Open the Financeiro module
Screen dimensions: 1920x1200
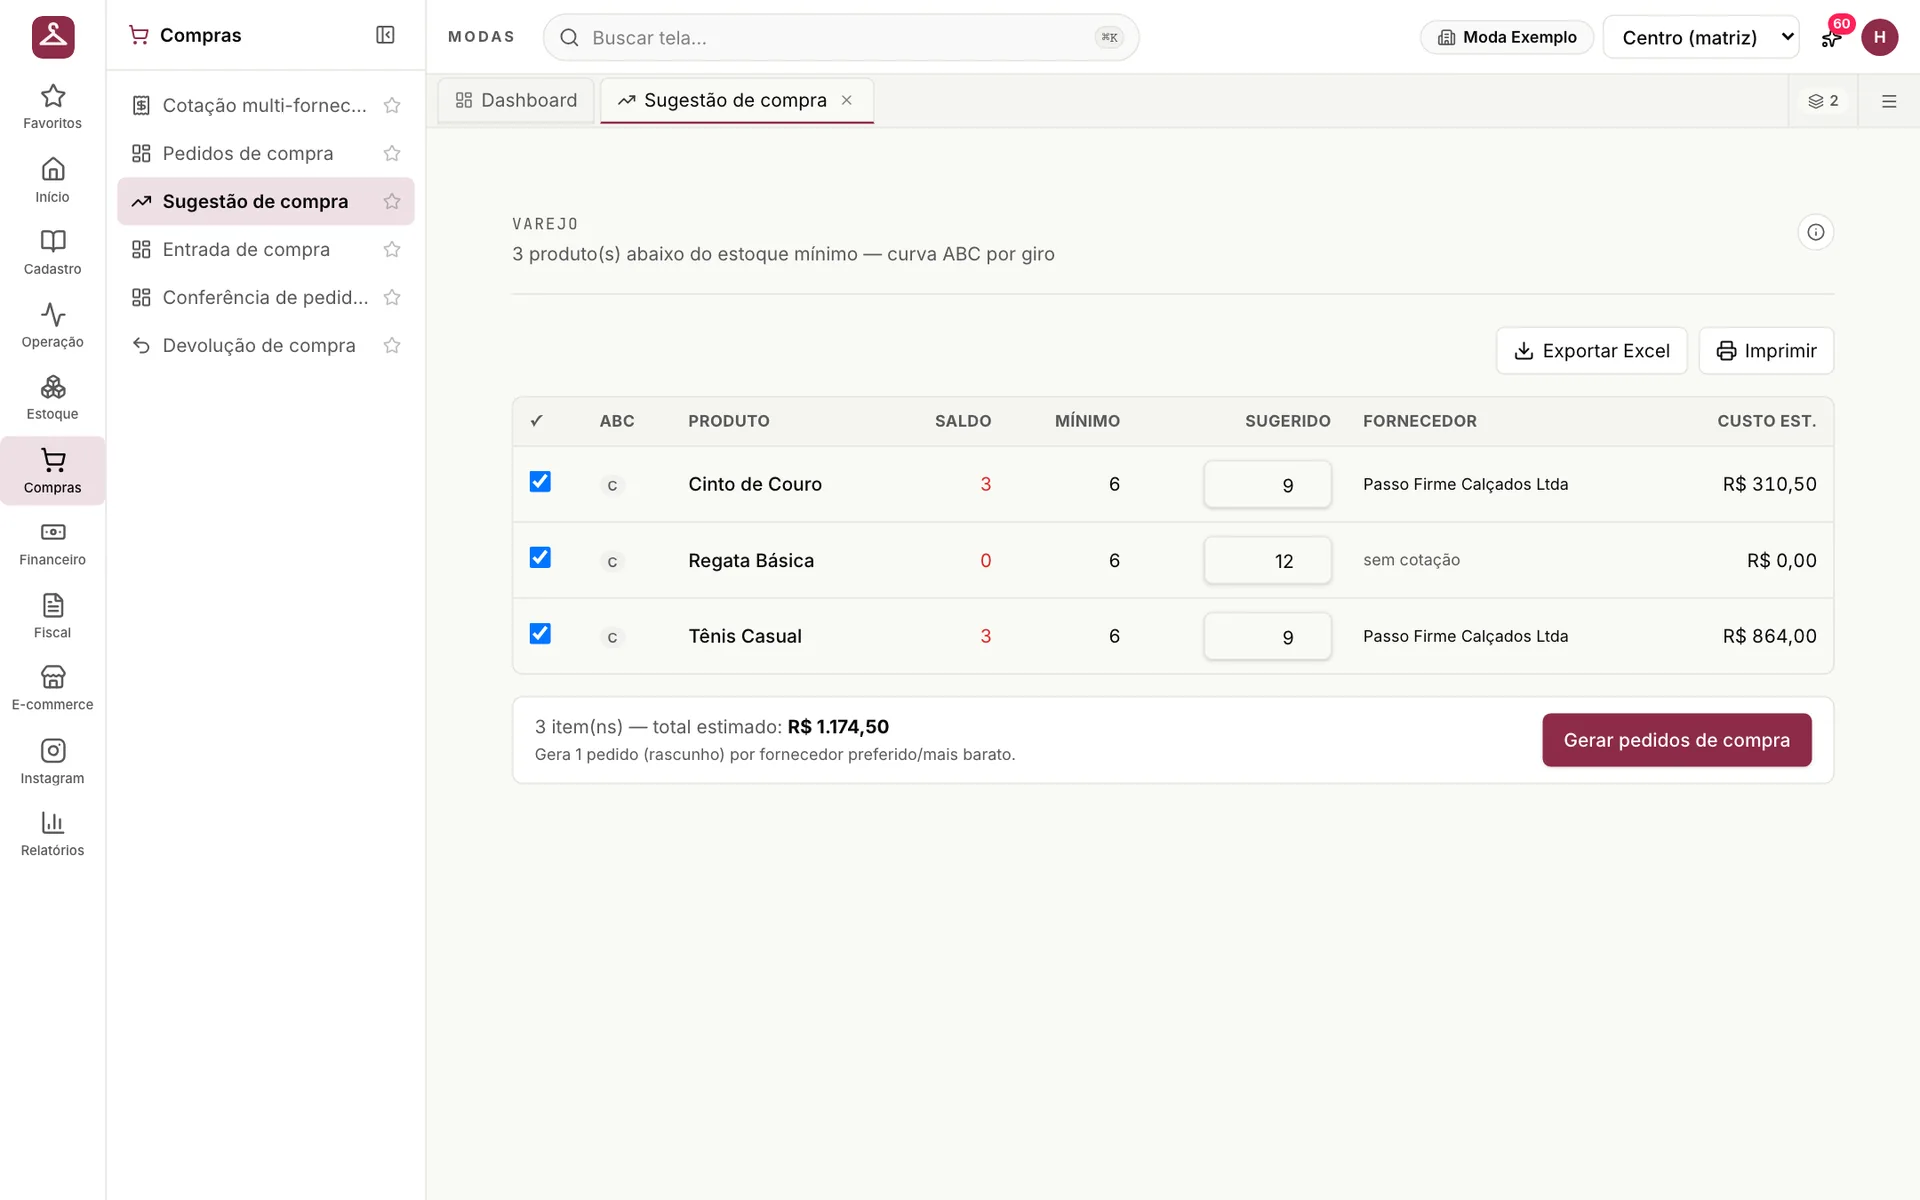52,544
